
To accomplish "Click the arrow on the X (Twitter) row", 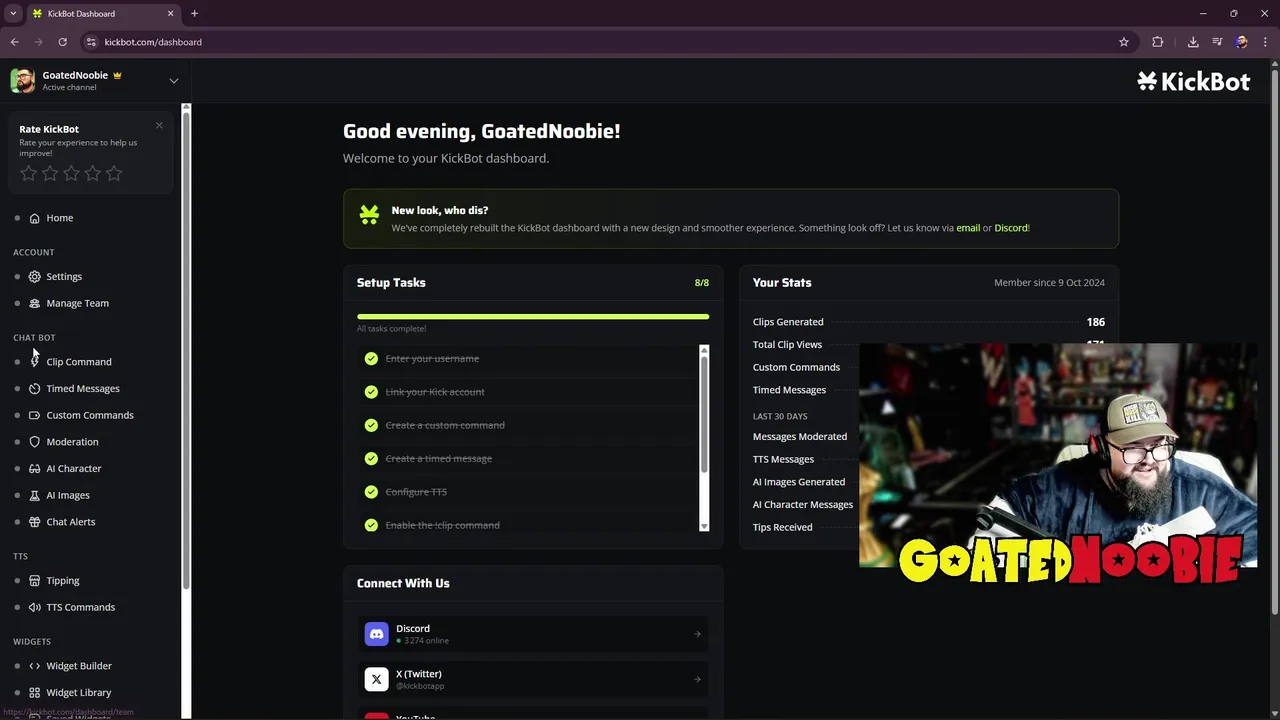I will [x=697, y=680].
